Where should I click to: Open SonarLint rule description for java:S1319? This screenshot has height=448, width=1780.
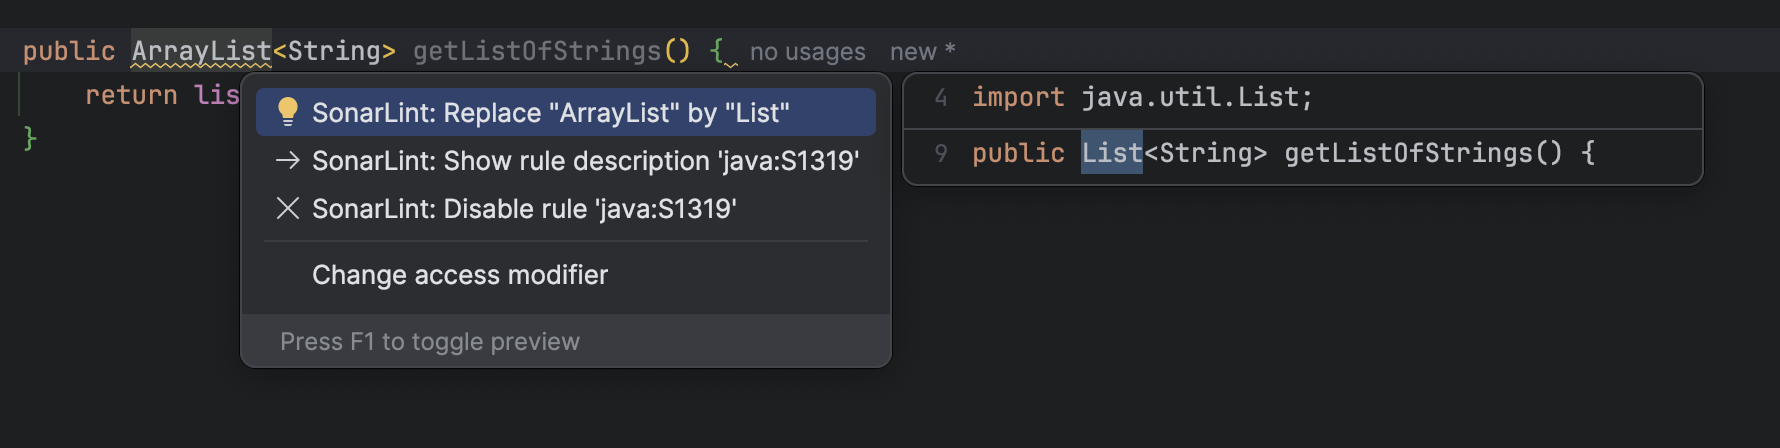point(585,161)
